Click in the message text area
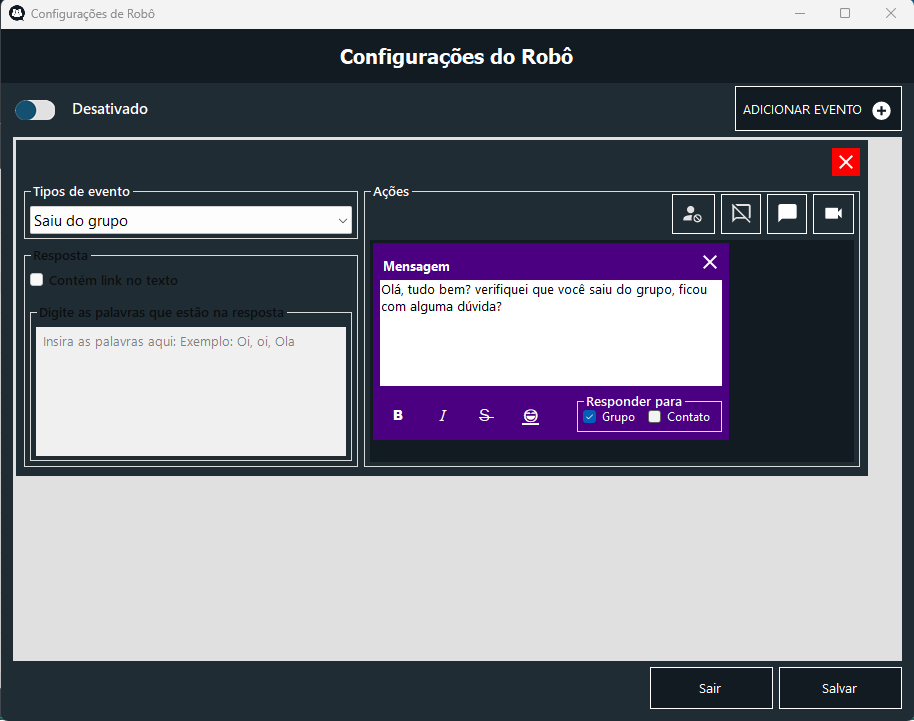Viewport: 914px width, 721px height. pos(550,345)
